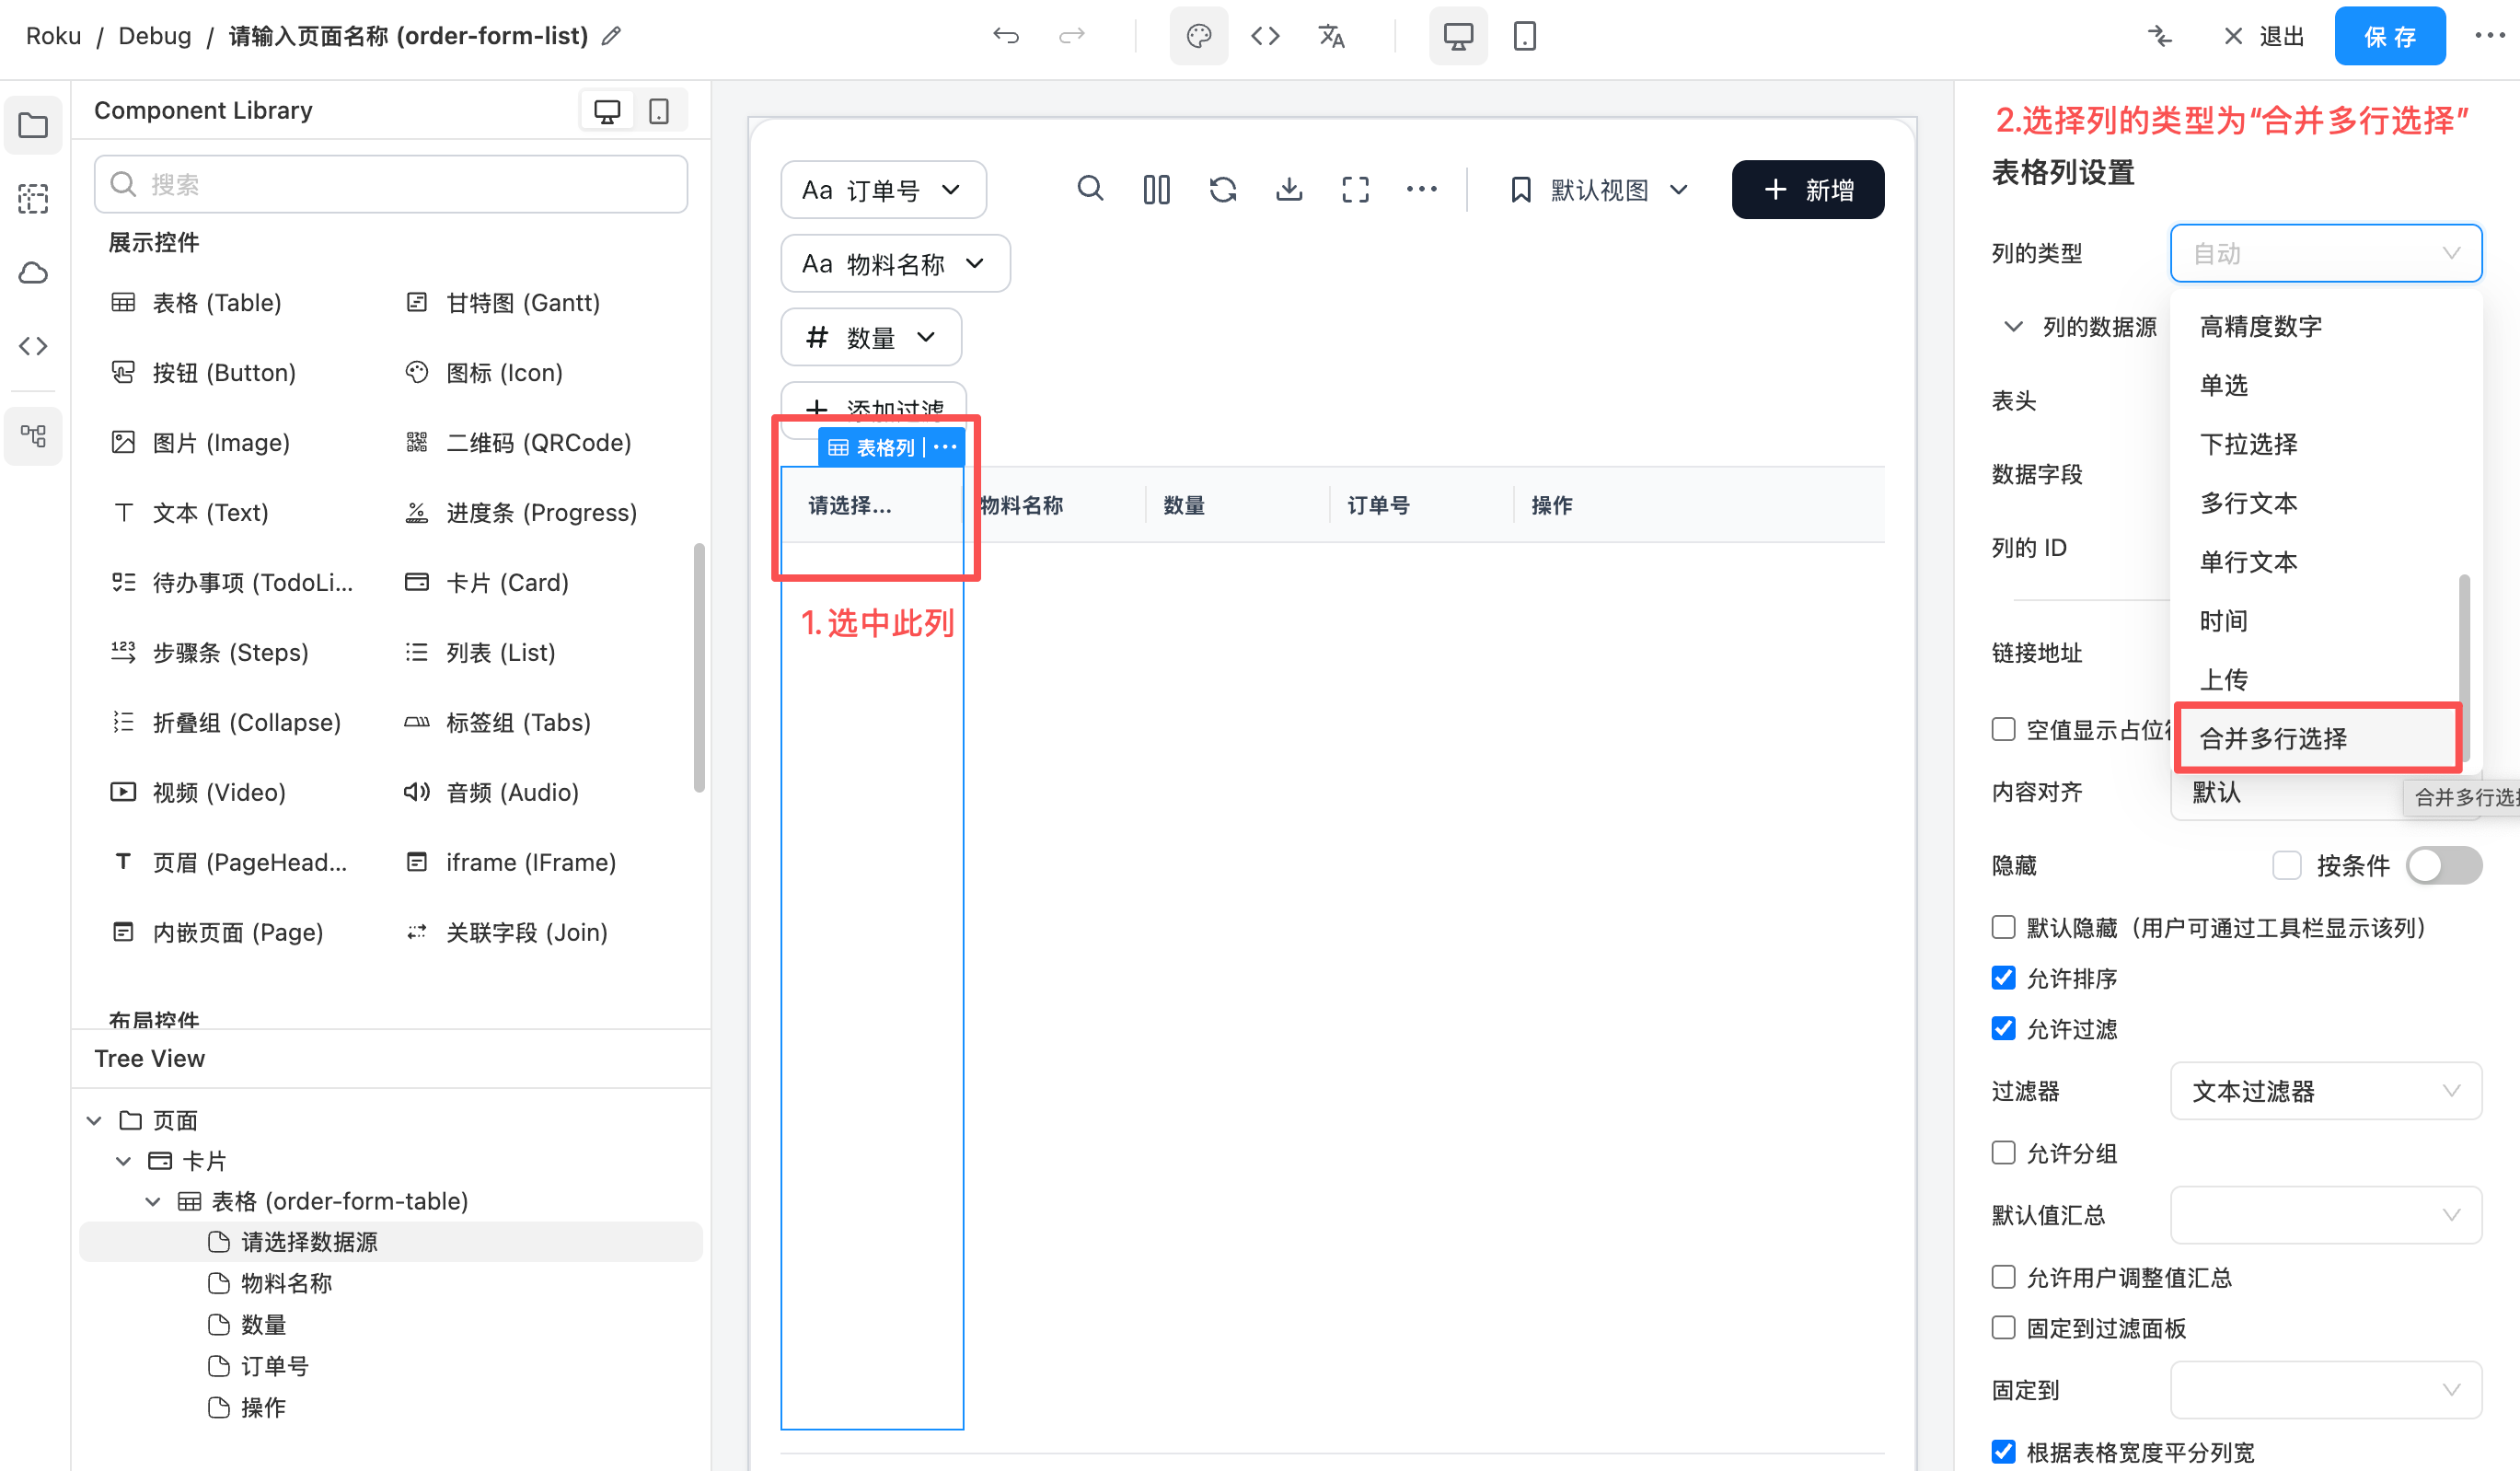Click the 保存 button
This screenshot has width=2520, height=1471.
pos(2390,37)
